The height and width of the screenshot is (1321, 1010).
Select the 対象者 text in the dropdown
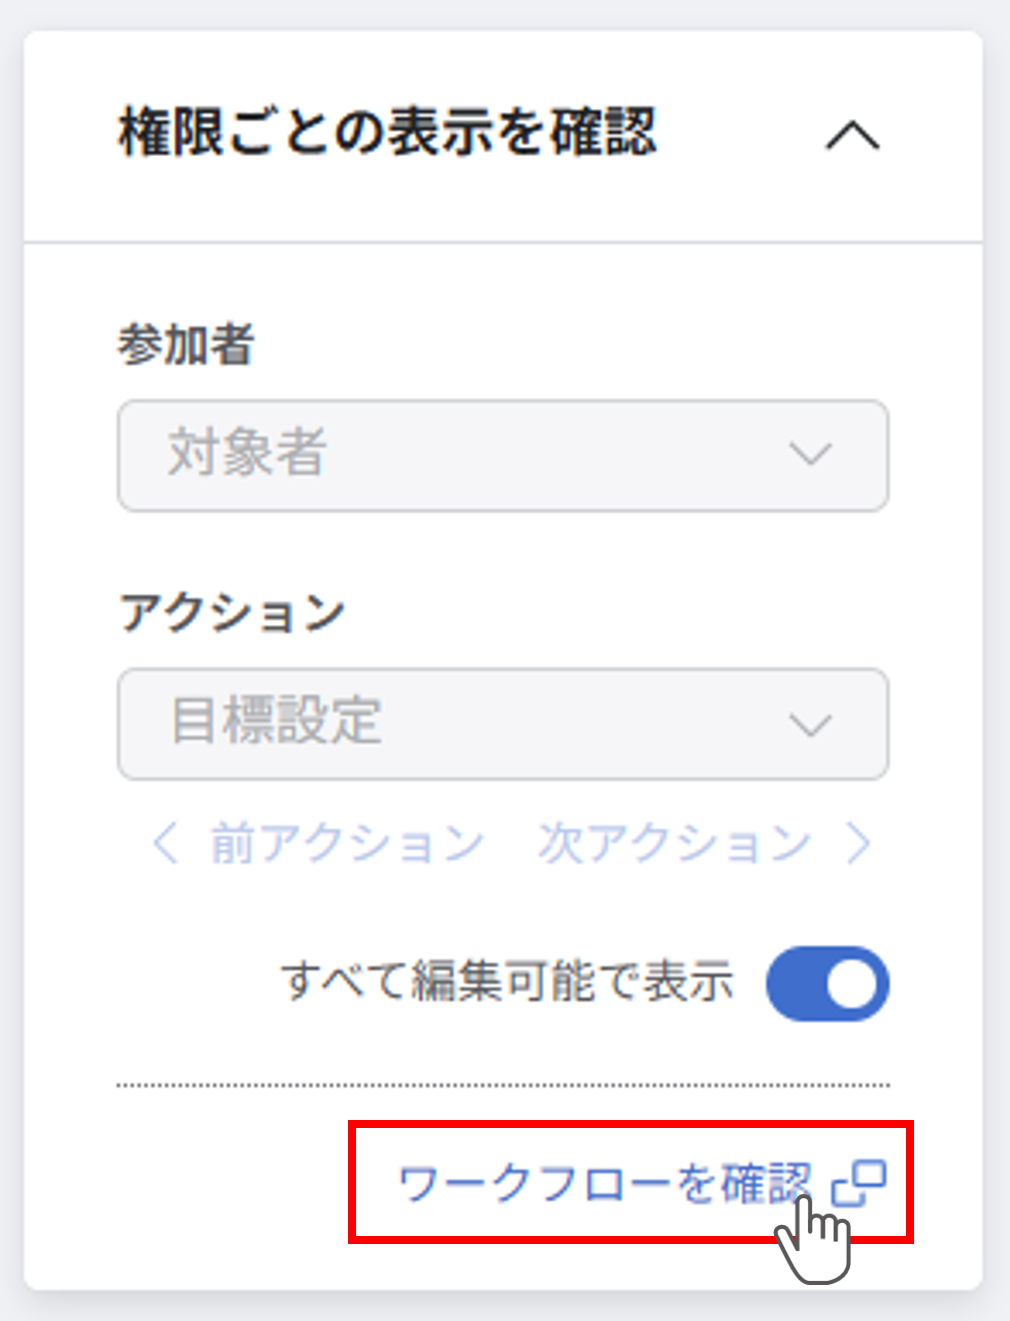(247, 453)
